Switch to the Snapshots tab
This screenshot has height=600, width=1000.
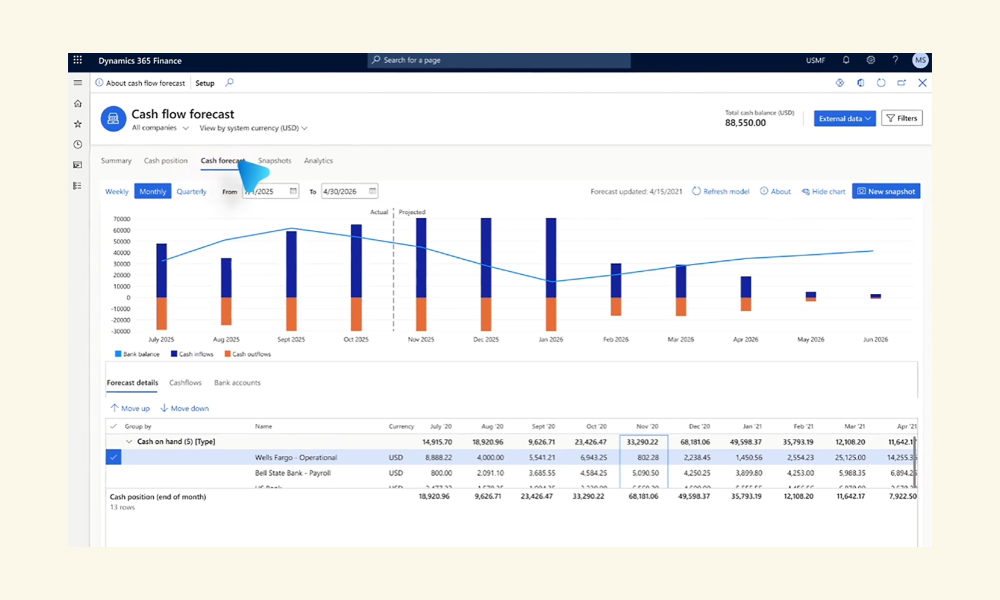pyautogui.click(x=274, y=161)
